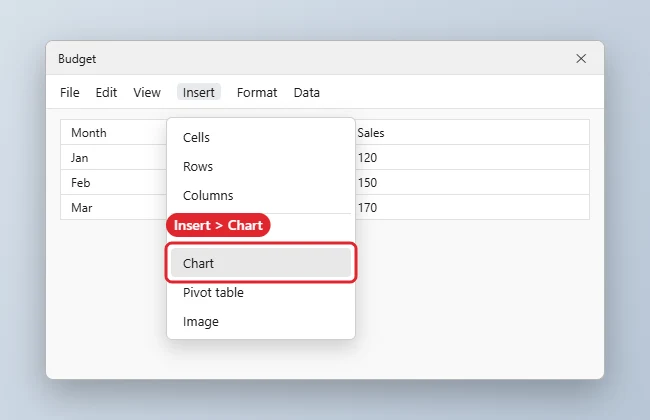Select the cell with value 170

[x=472, y=207]
